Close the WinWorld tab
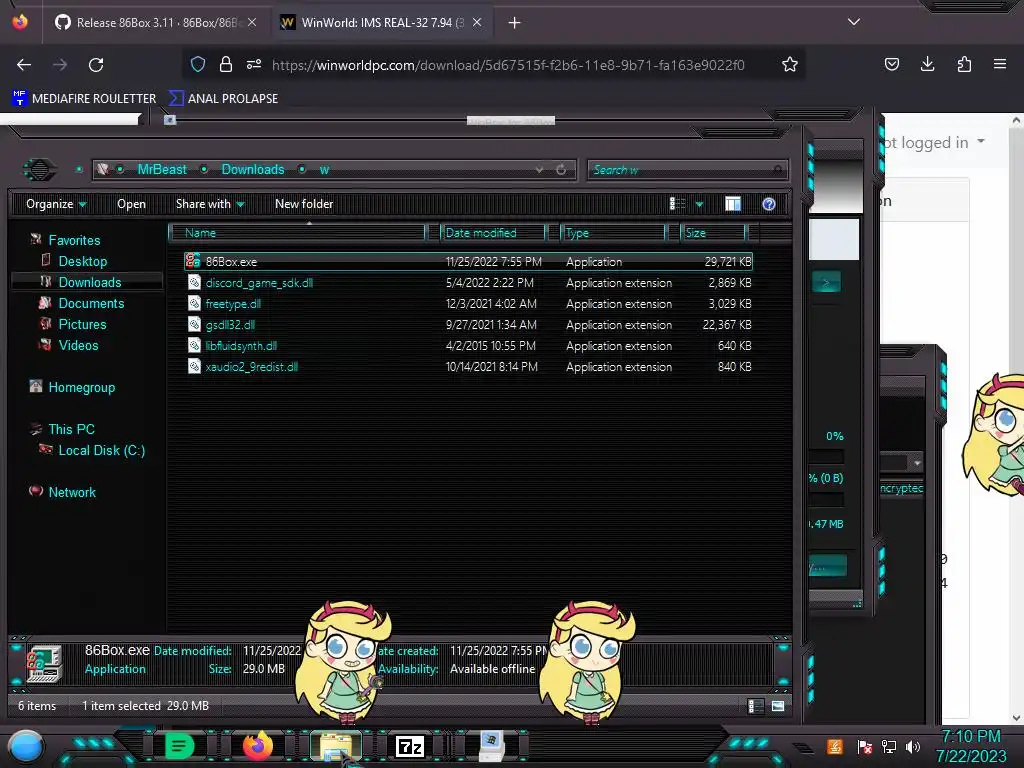 click(477, 23)
